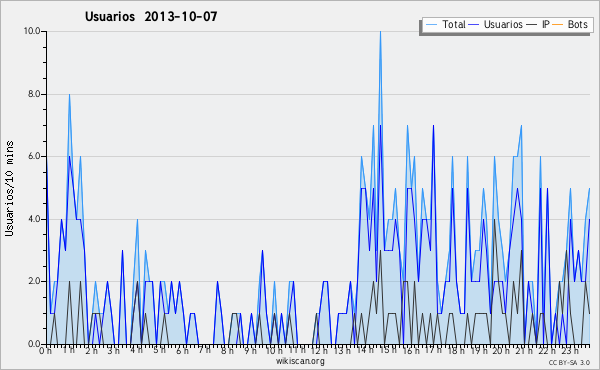Click the dark blue Usuarios legend line
The image size is (600, 370).
click(474, 25)
